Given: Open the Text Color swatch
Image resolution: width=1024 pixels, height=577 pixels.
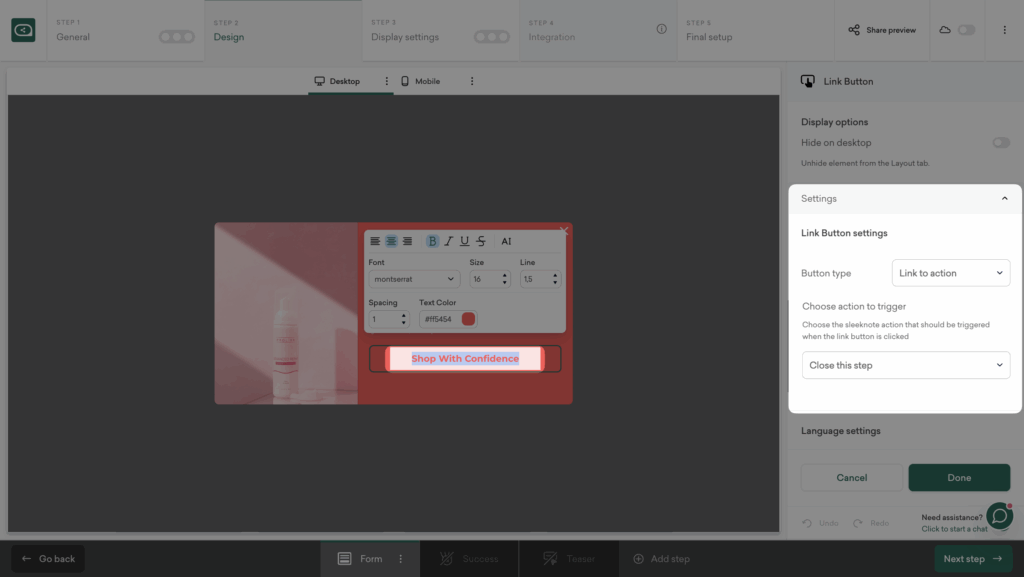Looking at the screenshot, I should click(468, 319).
